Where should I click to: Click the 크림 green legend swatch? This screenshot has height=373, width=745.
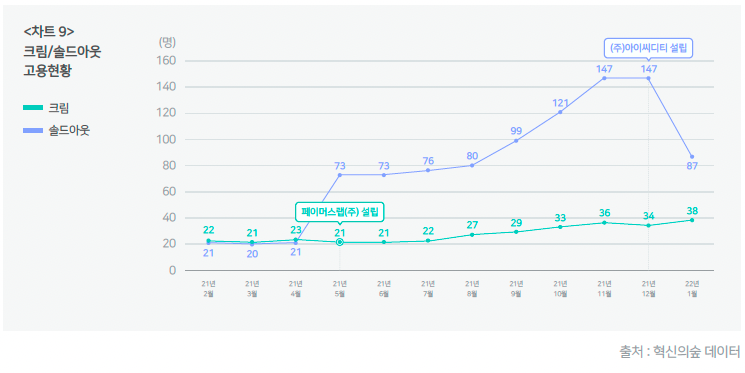click(33, 108)
